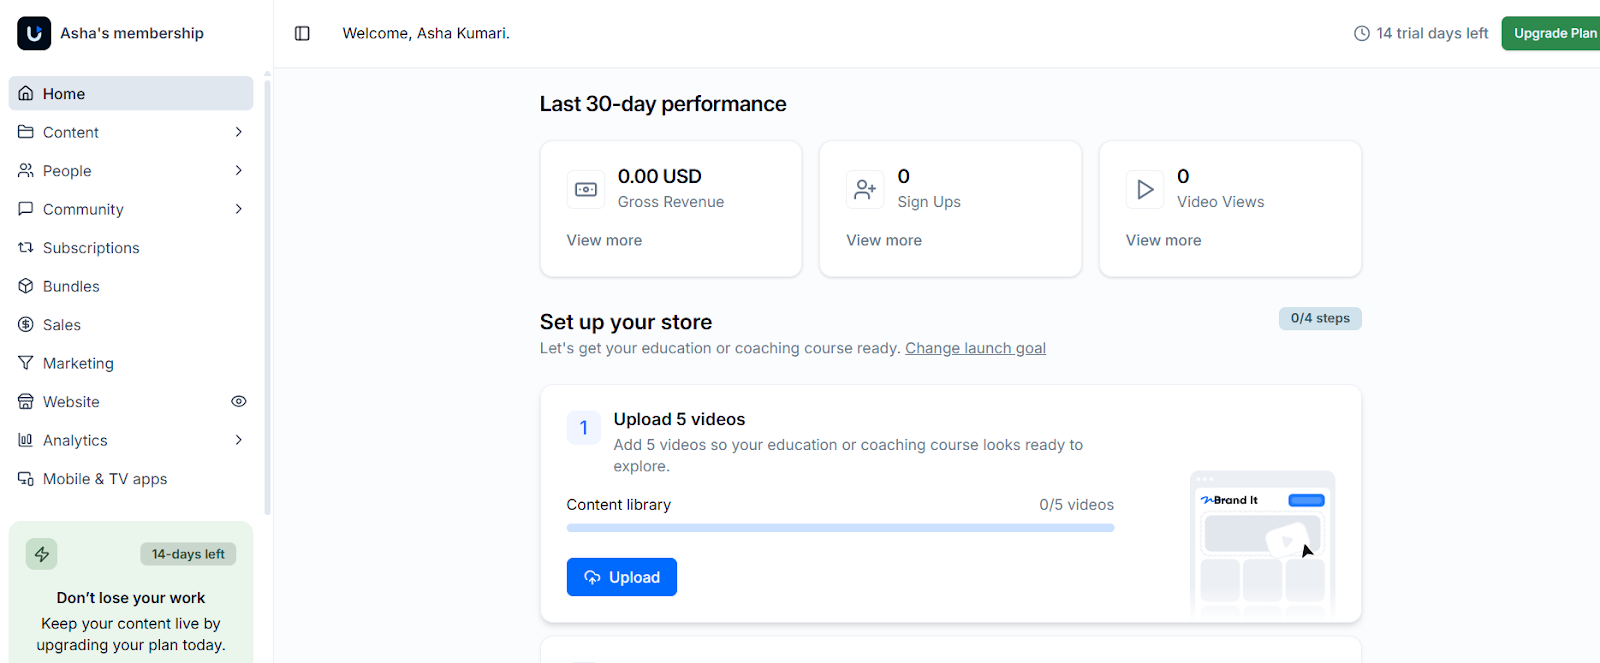Click the Content folder icon
The width and height of the screenshot is (1600, 663).
(x=26, y=132)
